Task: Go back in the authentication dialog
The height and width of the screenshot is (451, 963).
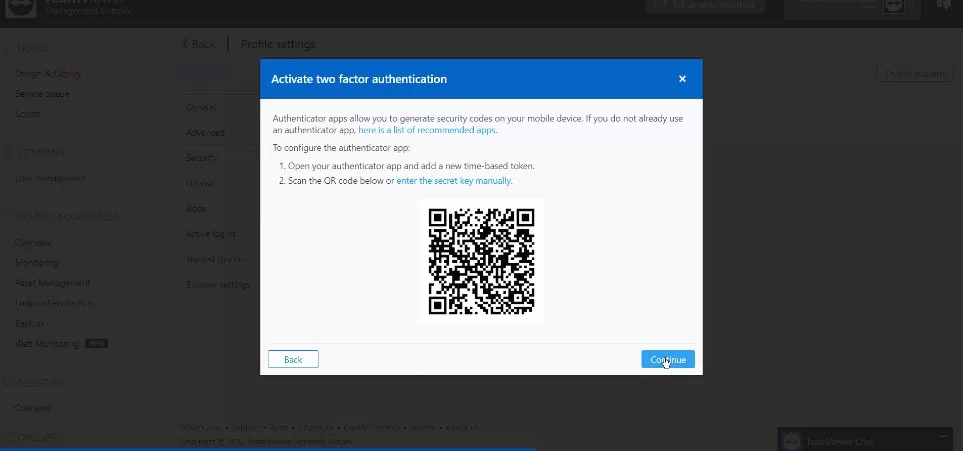Action: [x=293, y=359]
